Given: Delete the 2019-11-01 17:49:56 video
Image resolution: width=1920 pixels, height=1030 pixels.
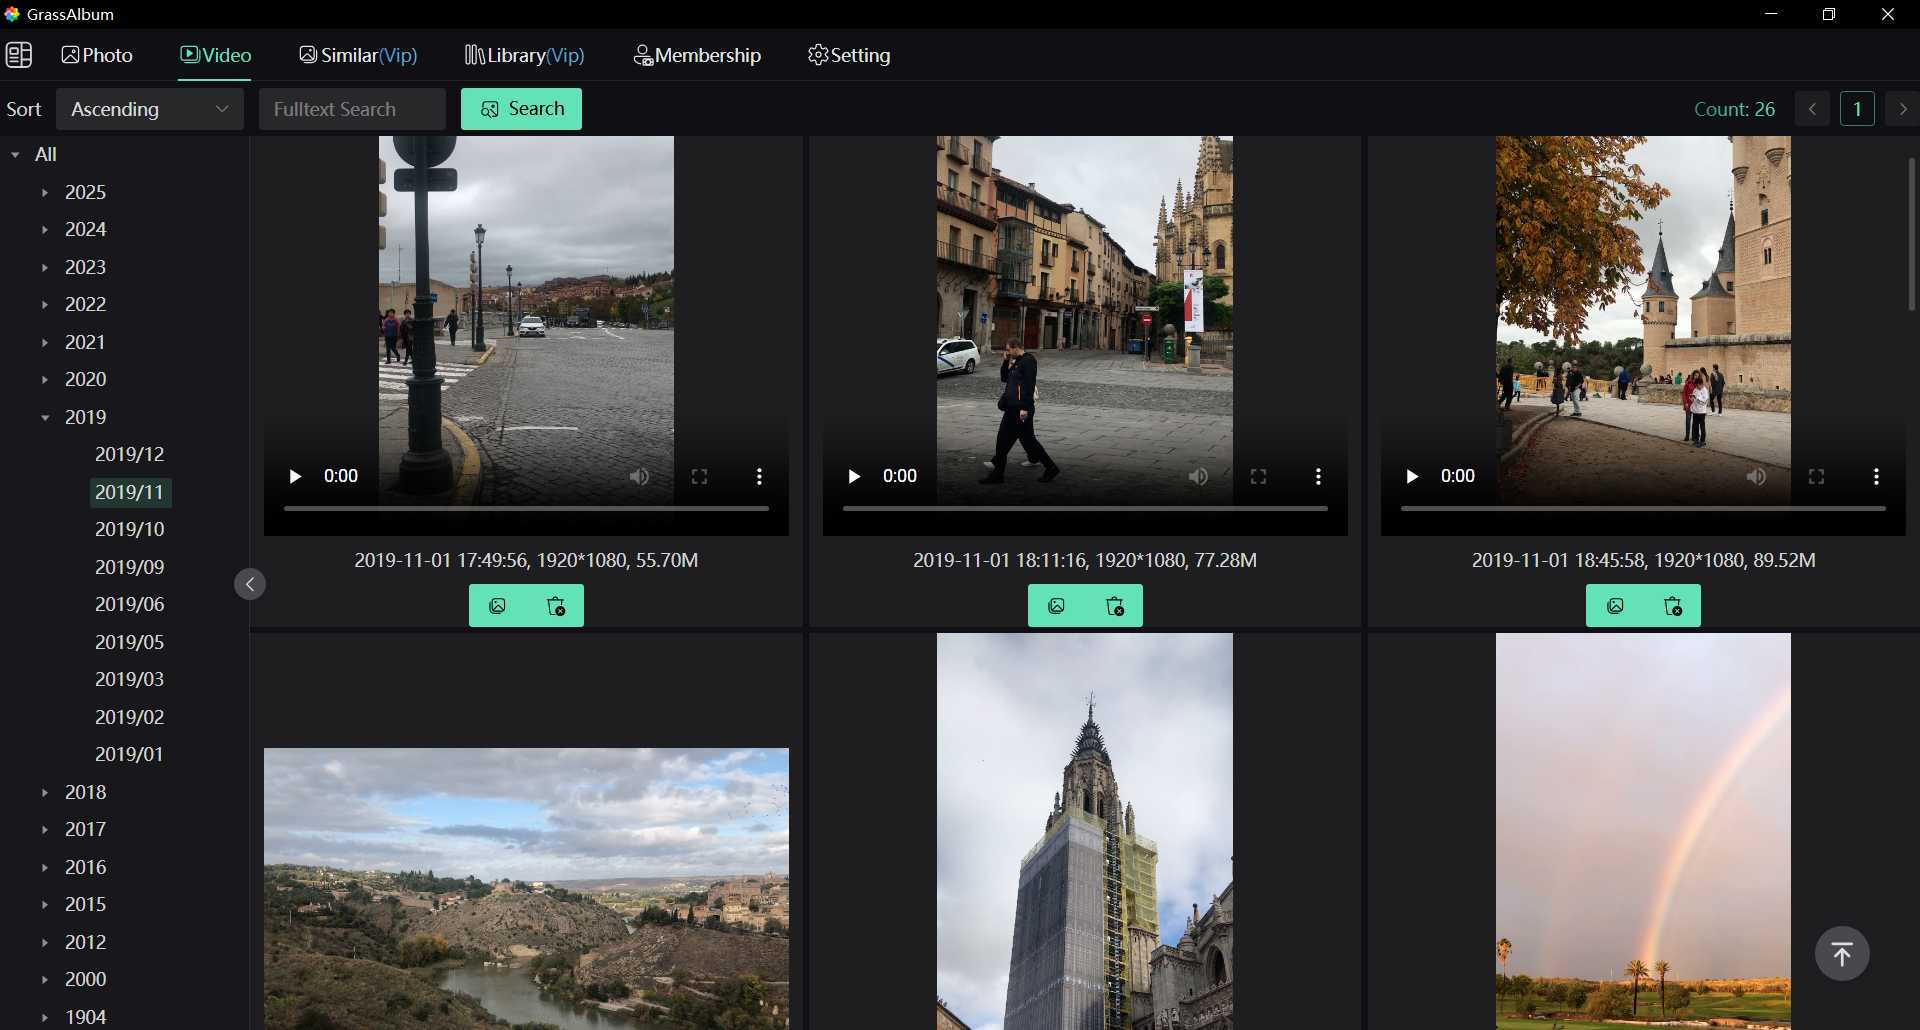Looking at the screenshot, I should tap(554, 605).
